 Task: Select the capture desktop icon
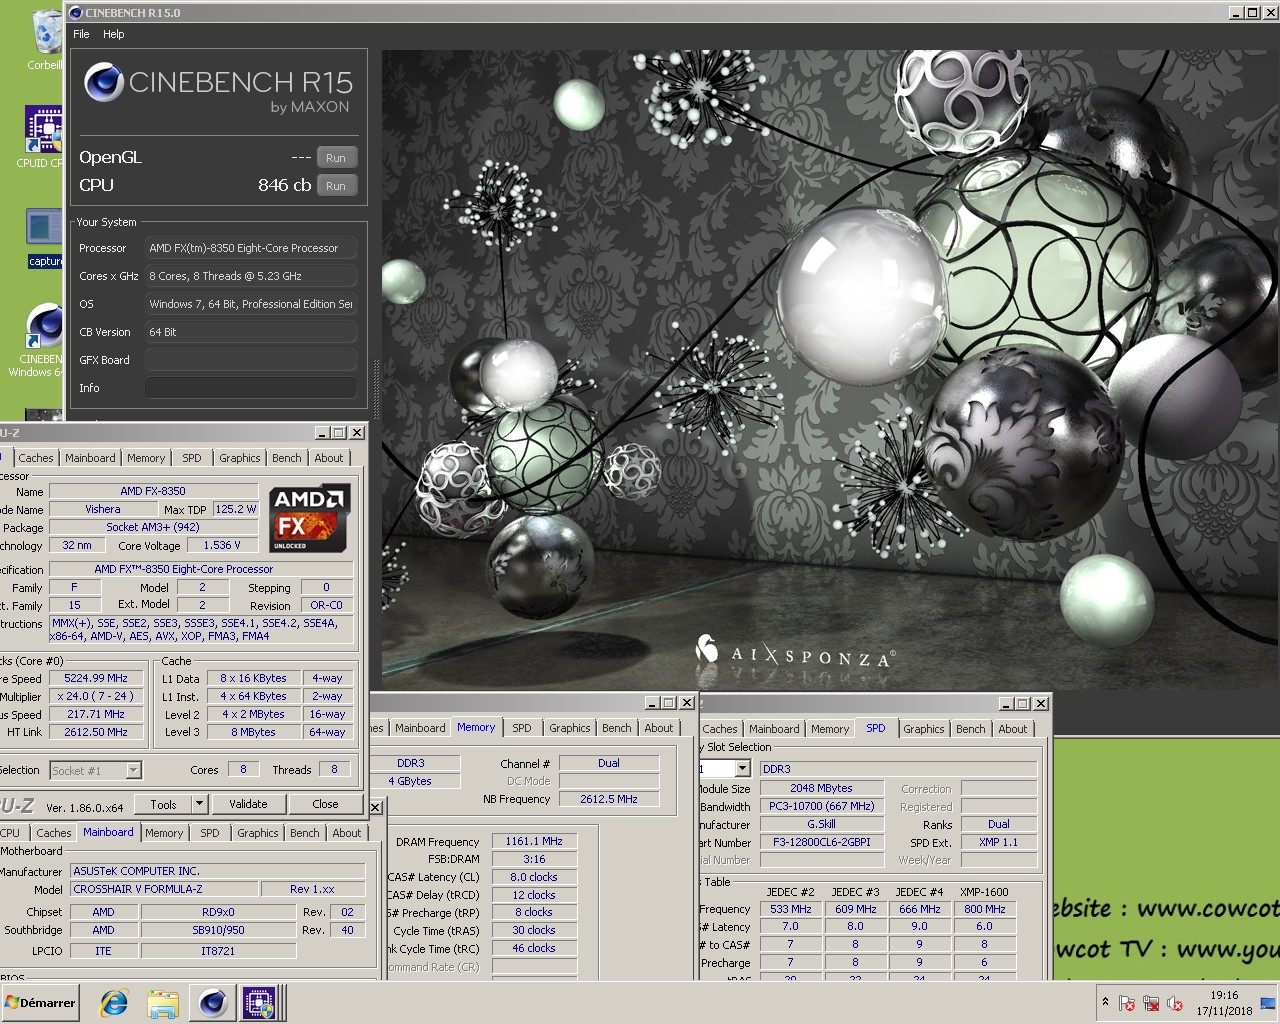(x=45, y=238)
